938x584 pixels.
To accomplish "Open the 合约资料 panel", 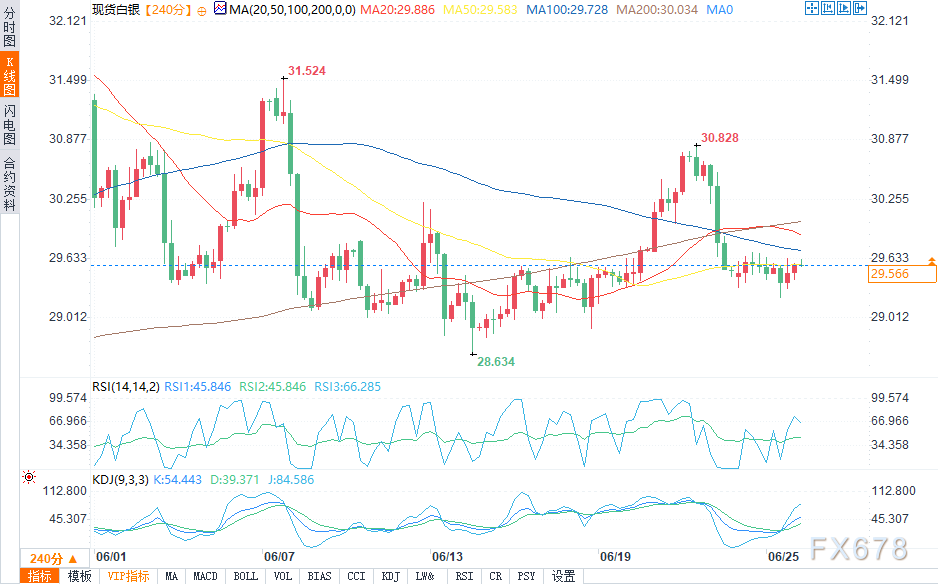I will point(9,185).
